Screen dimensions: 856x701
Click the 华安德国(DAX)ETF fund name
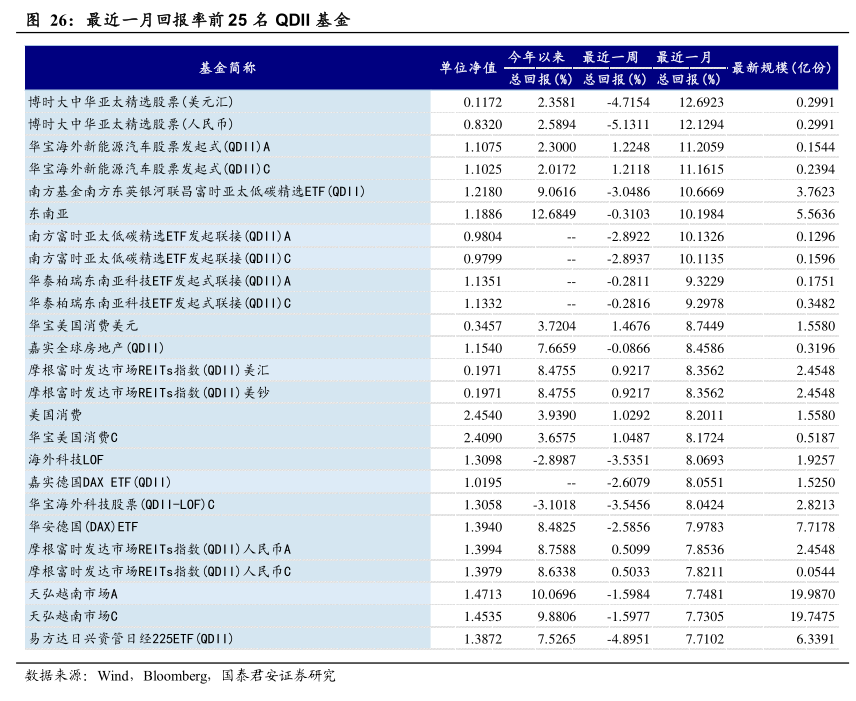[84, 526]
